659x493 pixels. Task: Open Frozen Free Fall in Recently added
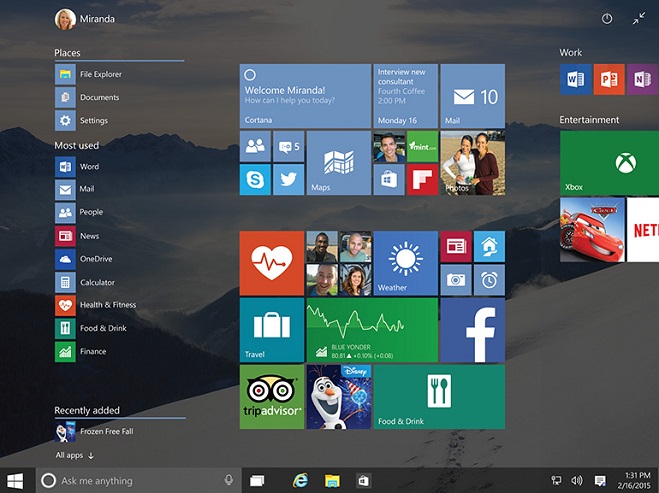point(94,432)
